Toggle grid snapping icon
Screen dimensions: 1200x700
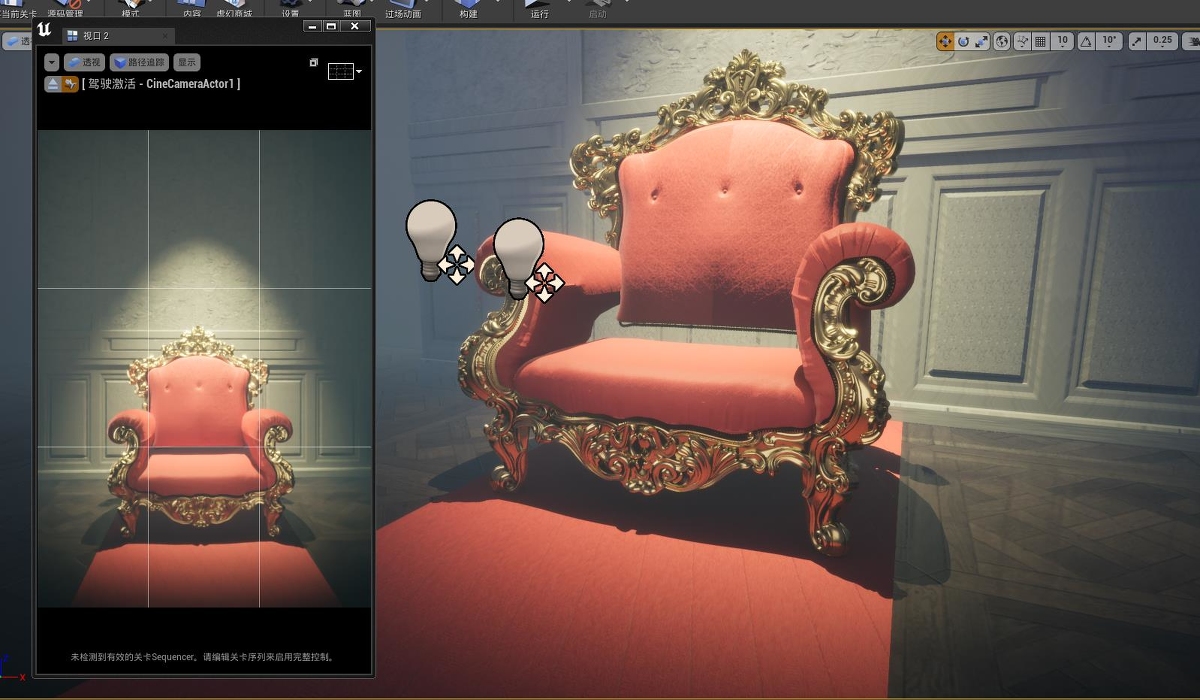click(x=1040, y=41)
